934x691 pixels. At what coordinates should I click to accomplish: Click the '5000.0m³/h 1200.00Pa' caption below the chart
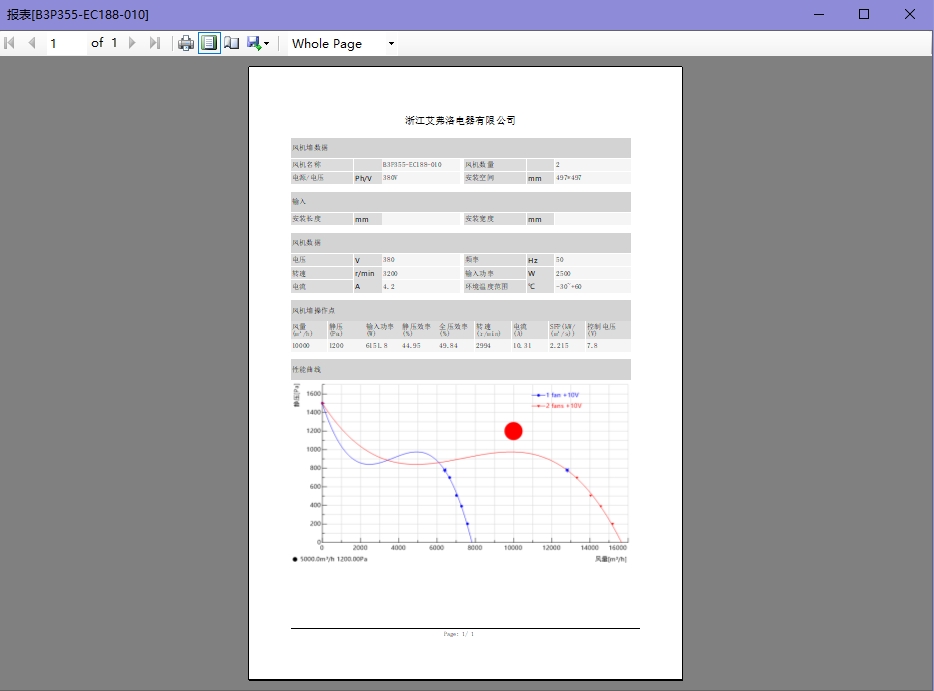pyautogui.click(x=330, y=559)
